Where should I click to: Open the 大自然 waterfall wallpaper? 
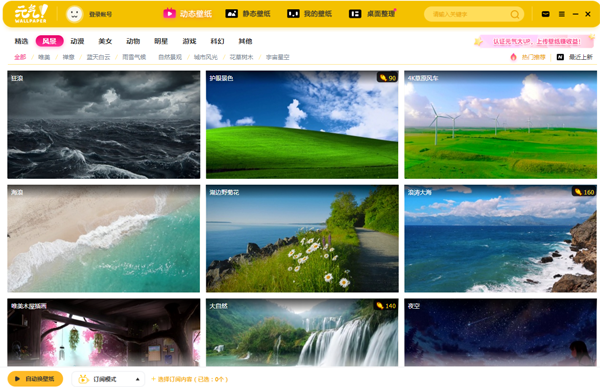pyautogui.click(x=302, y=332)
